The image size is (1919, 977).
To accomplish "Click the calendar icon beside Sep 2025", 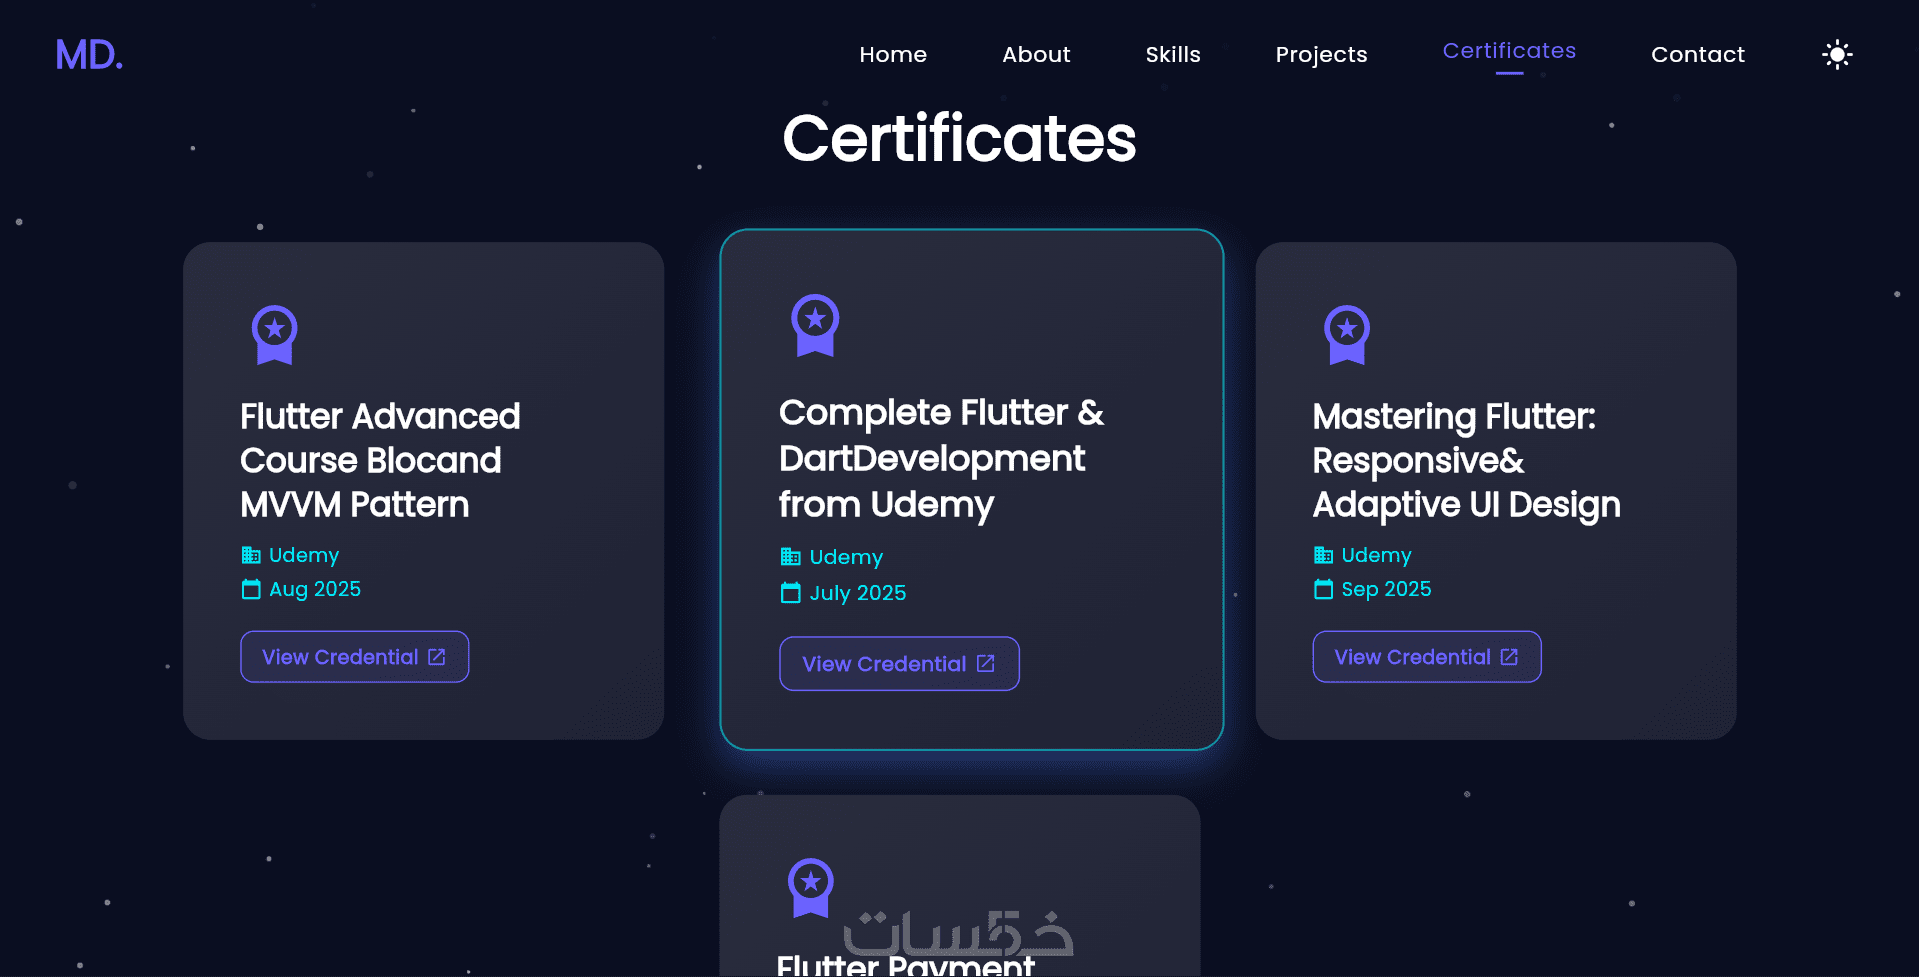I will pyautogui.click(x=1323, y=589).
